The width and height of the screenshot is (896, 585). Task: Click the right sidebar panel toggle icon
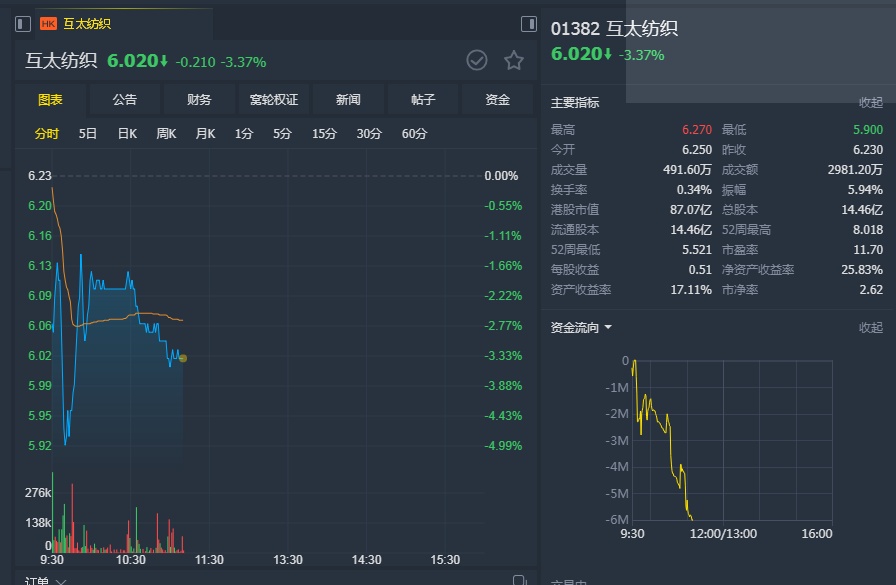[529, 24]
